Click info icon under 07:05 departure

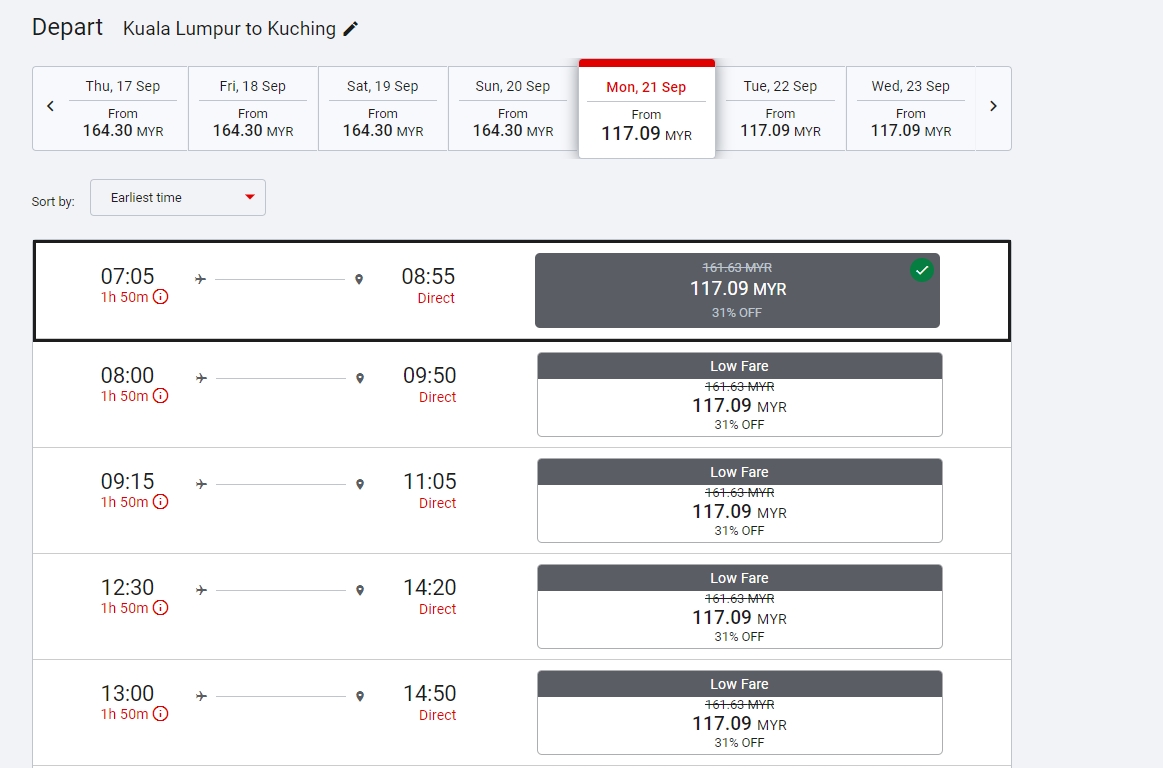coord(160,297)
